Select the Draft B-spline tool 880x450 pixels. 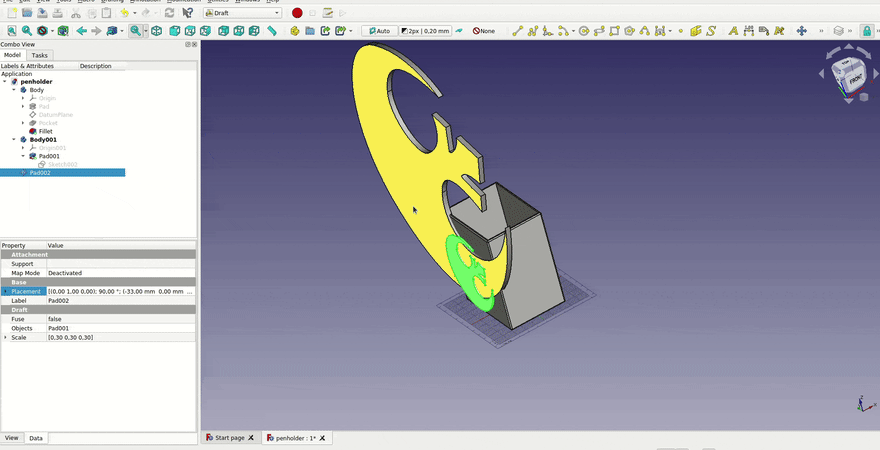click(x=645, y=31)
